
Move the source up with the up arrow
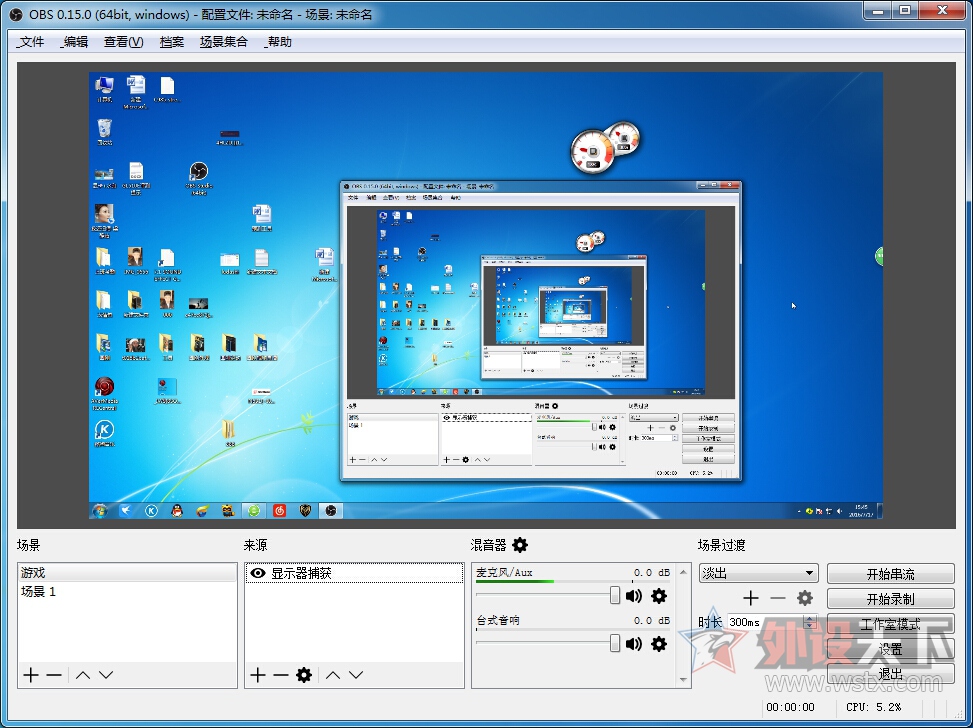(333, 675)
